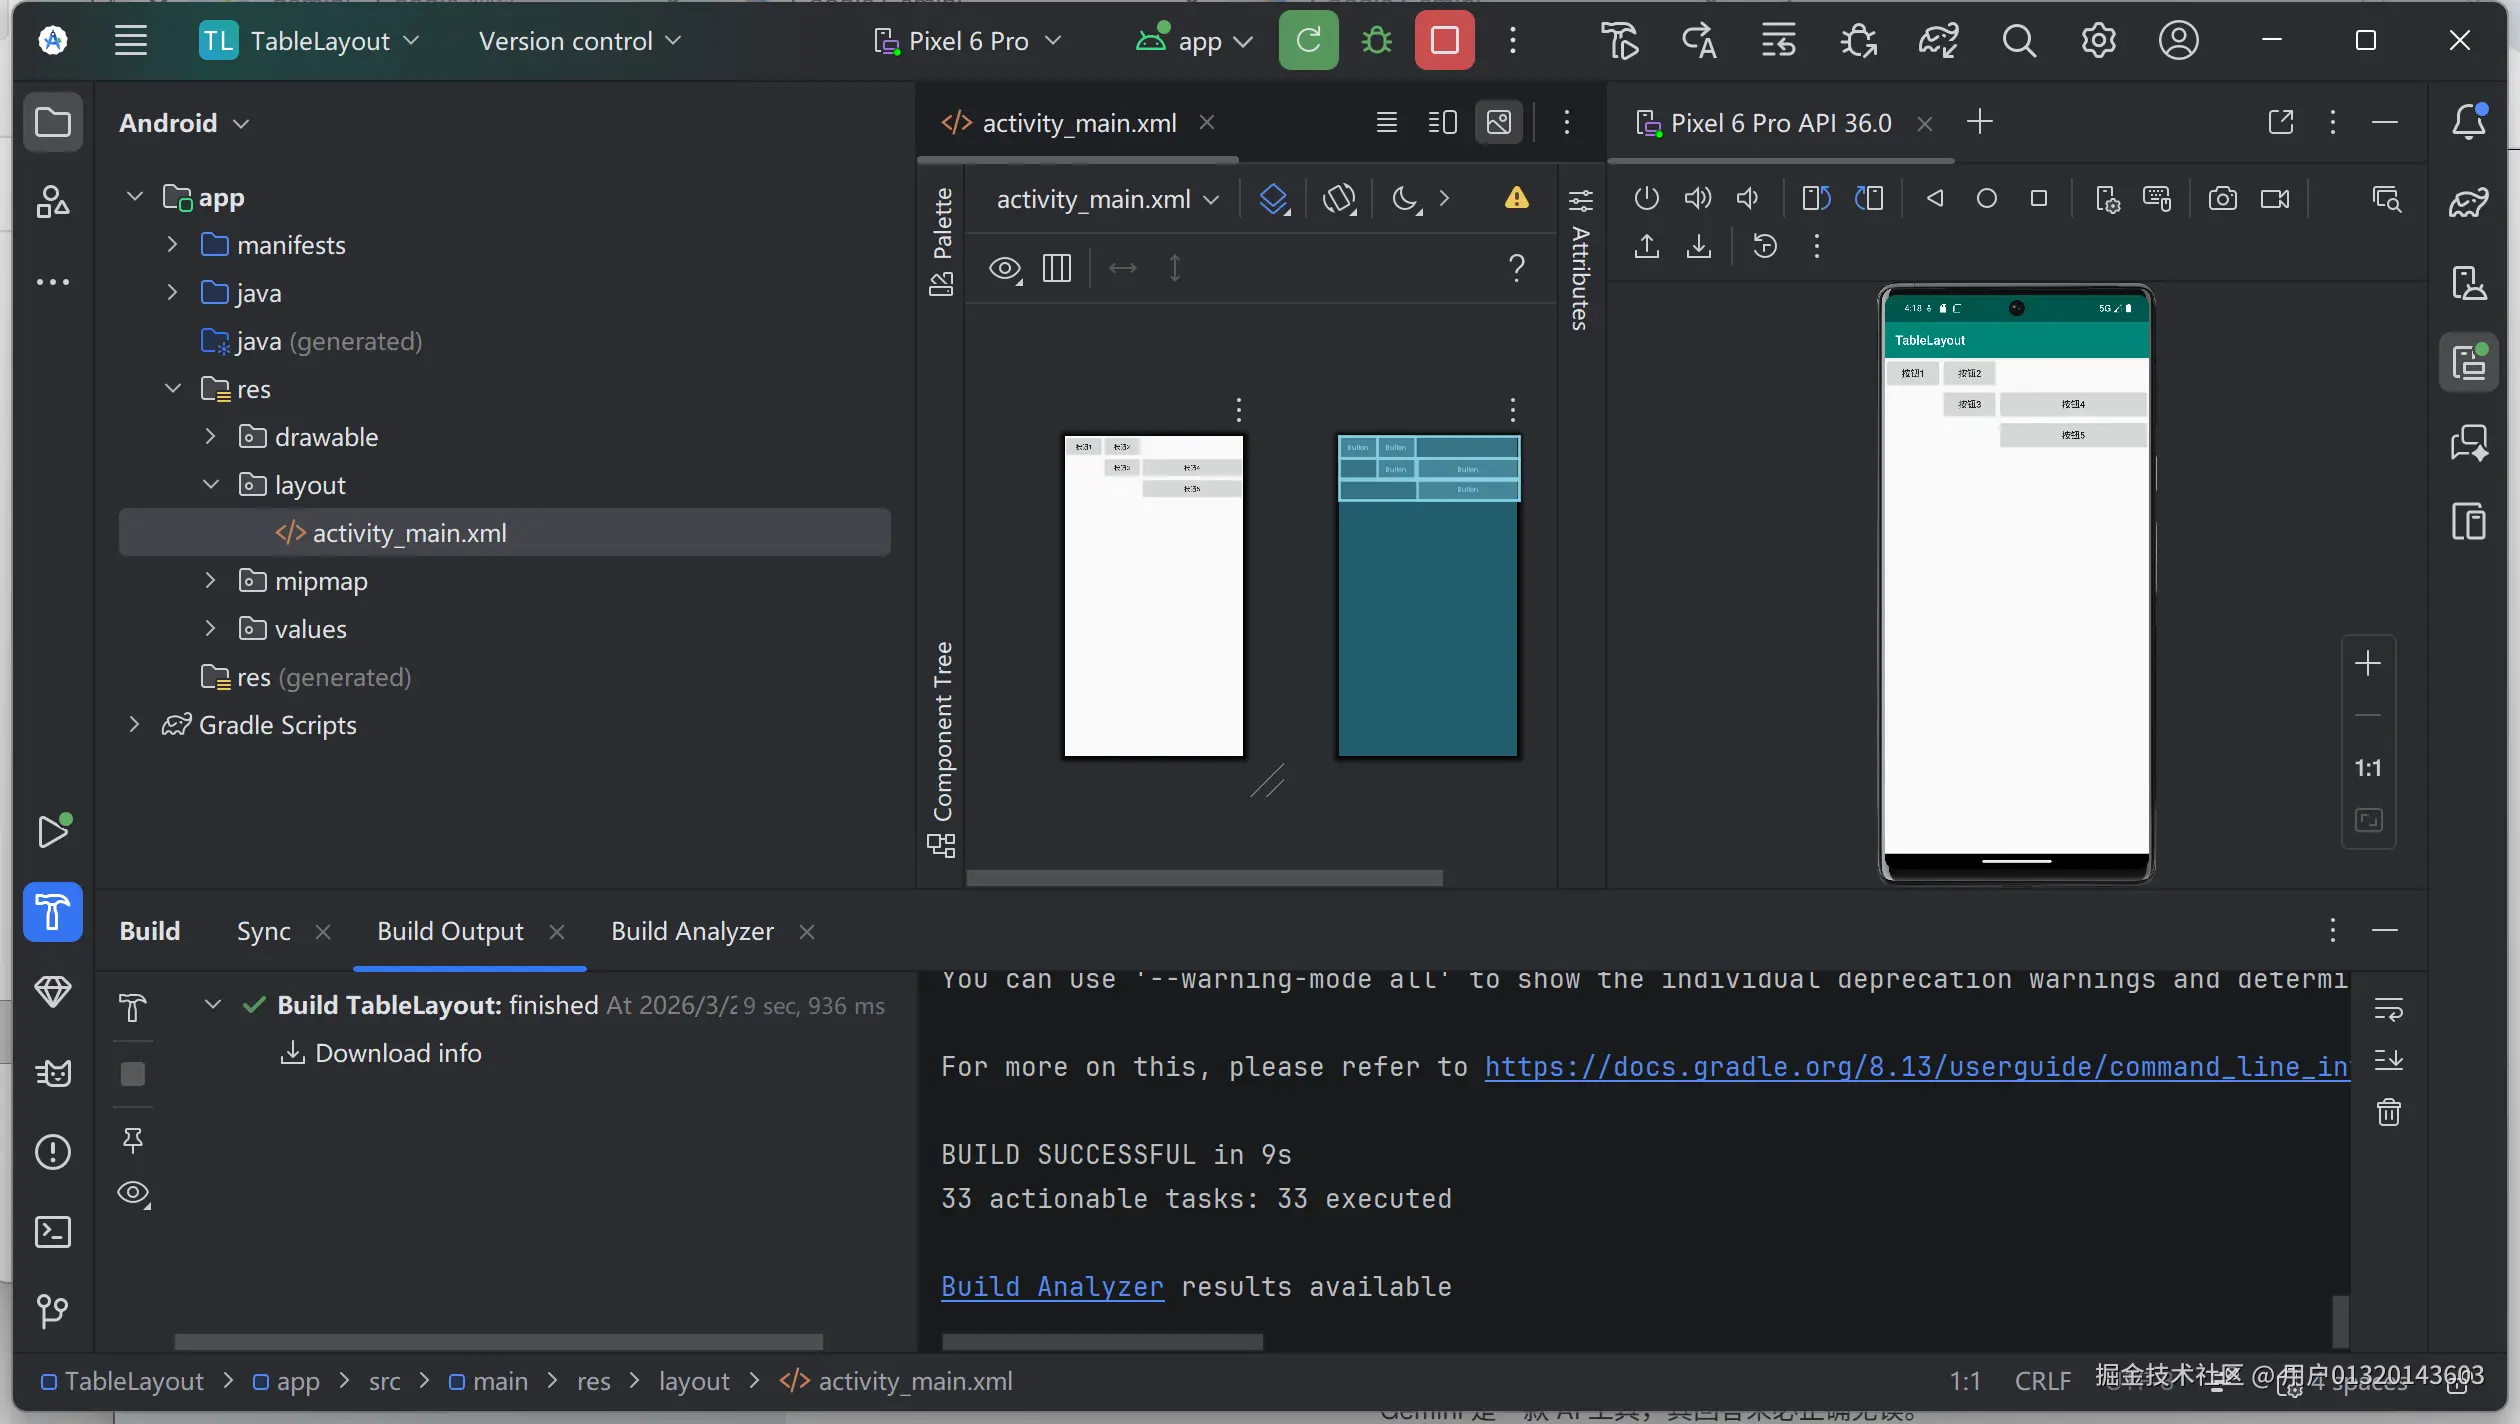The height and width of the screenshot is (1424, 2520).
Task: Expand the manifests folder
Action: point(172,245)
